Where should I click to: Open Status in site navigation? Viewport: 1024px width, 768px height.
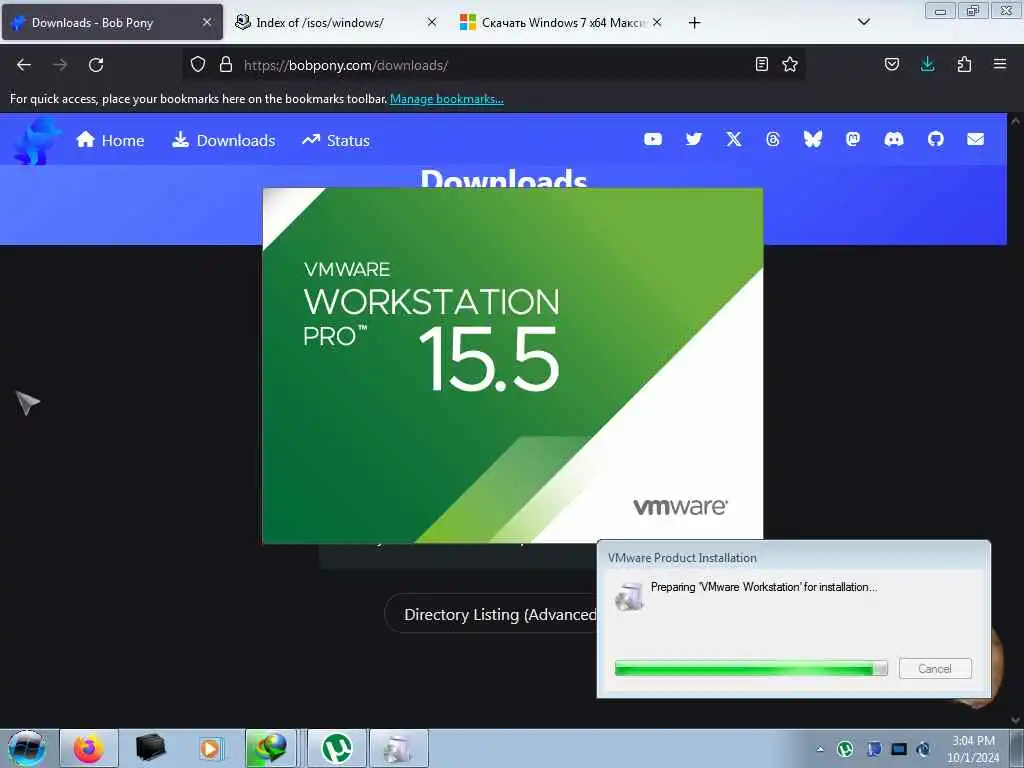336,140
